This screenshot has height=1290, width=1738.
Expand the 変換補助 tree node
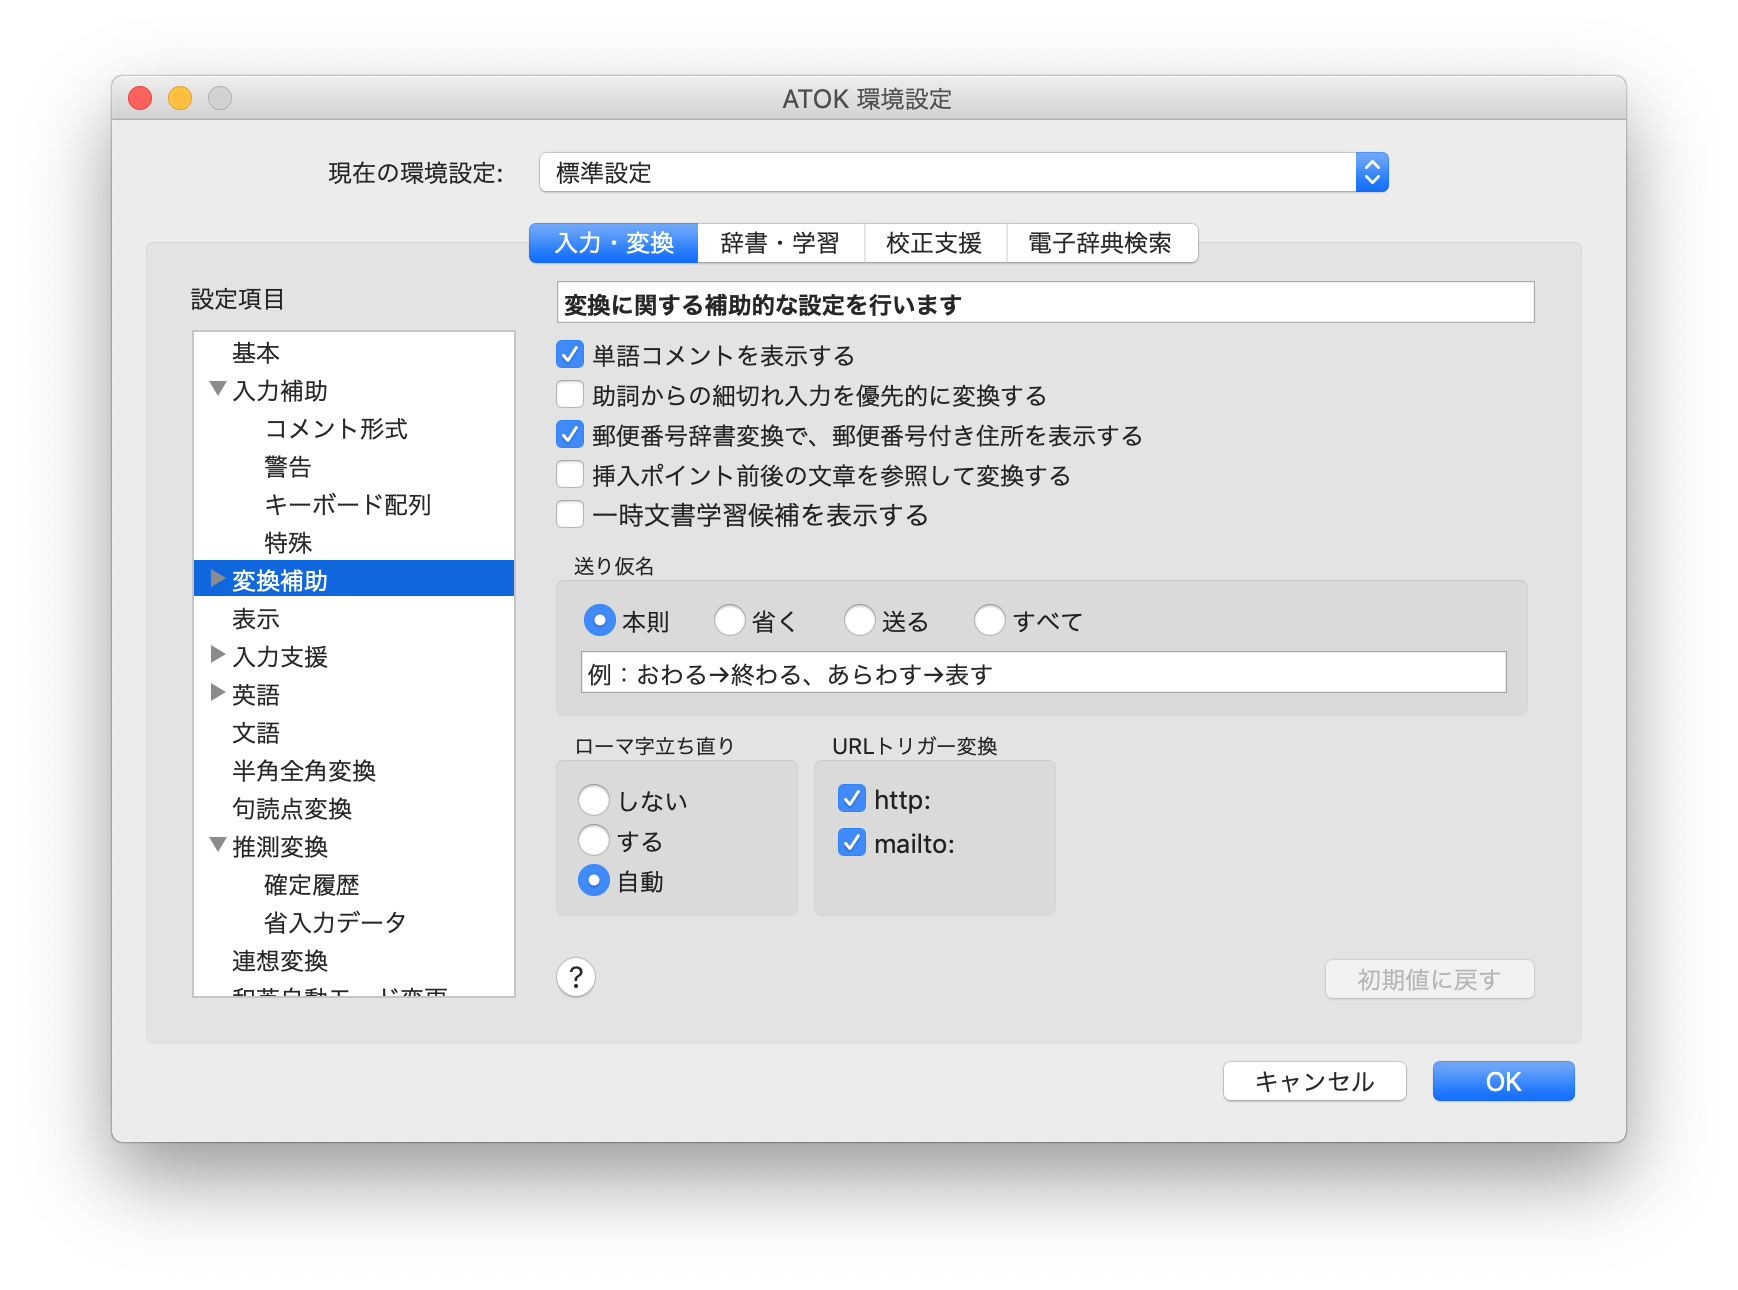click(x=217, y=578)
